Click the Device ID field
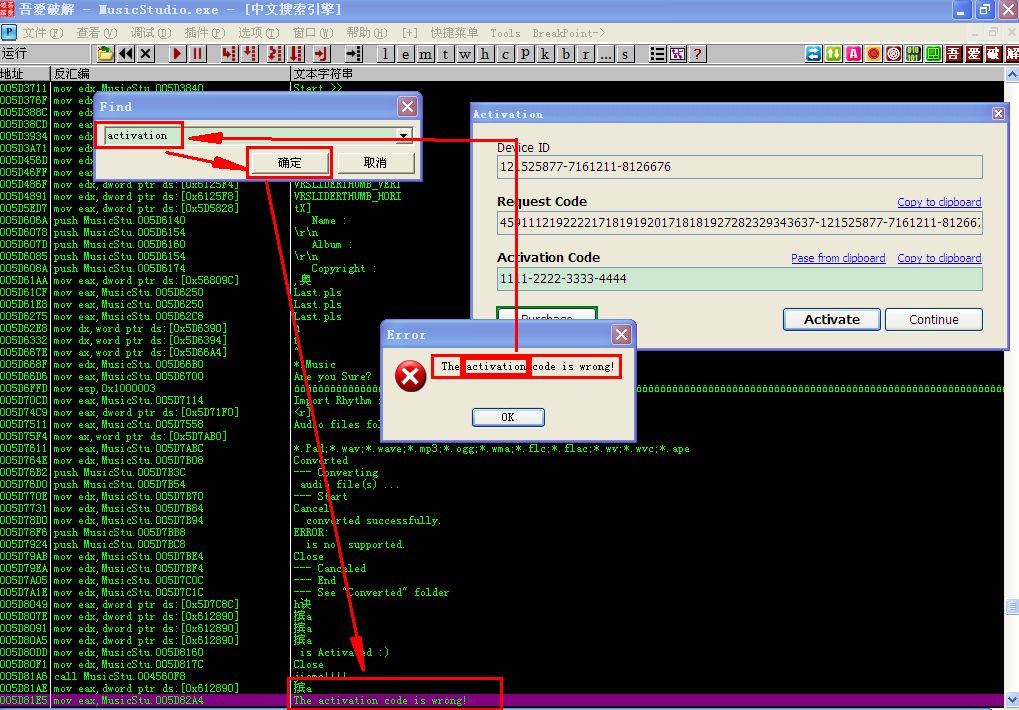 (740, 167)
